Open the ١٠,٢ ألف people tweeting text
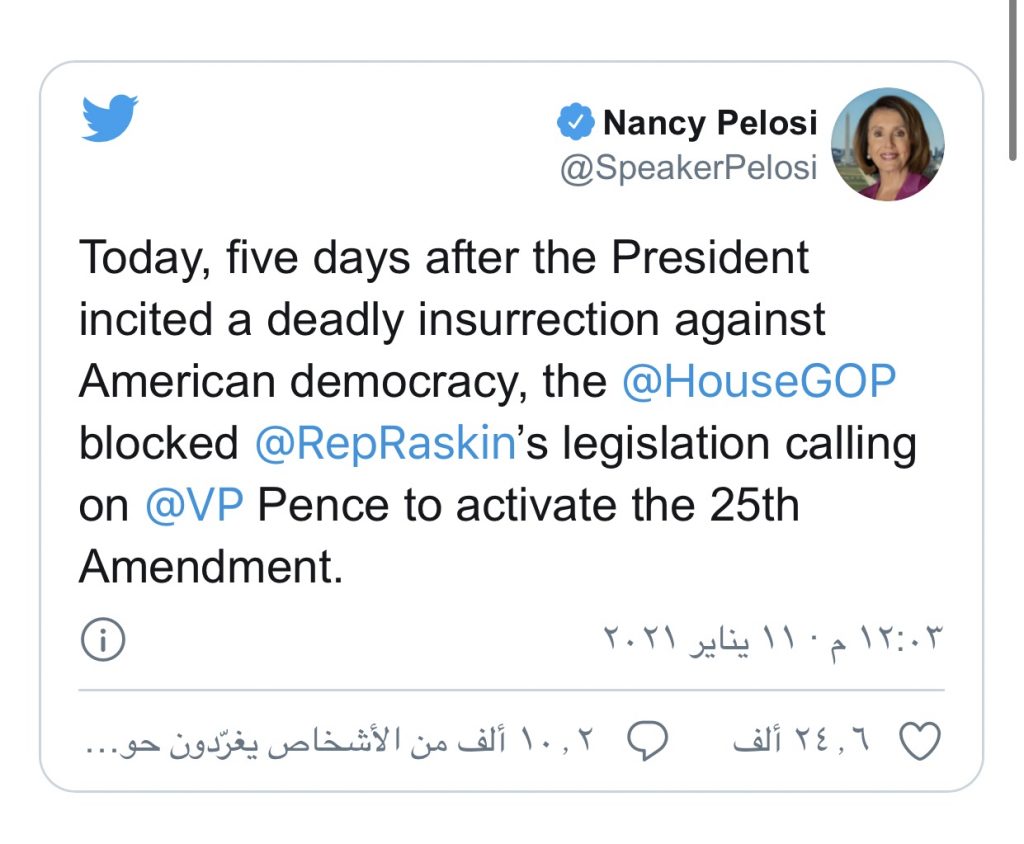The height and width of the screenshot is (844, 1024). pos(339,742)
